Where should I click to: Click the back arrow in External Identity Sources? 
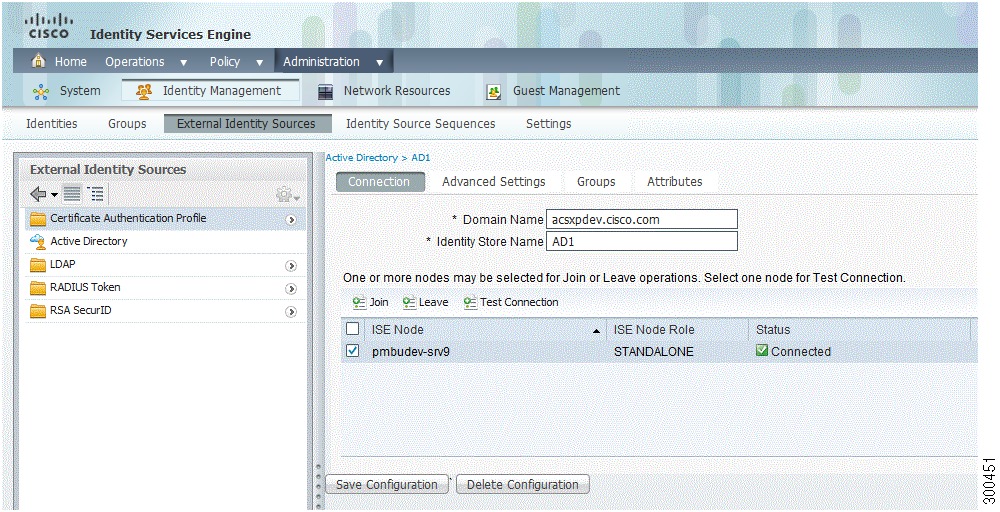pos(38,194)
